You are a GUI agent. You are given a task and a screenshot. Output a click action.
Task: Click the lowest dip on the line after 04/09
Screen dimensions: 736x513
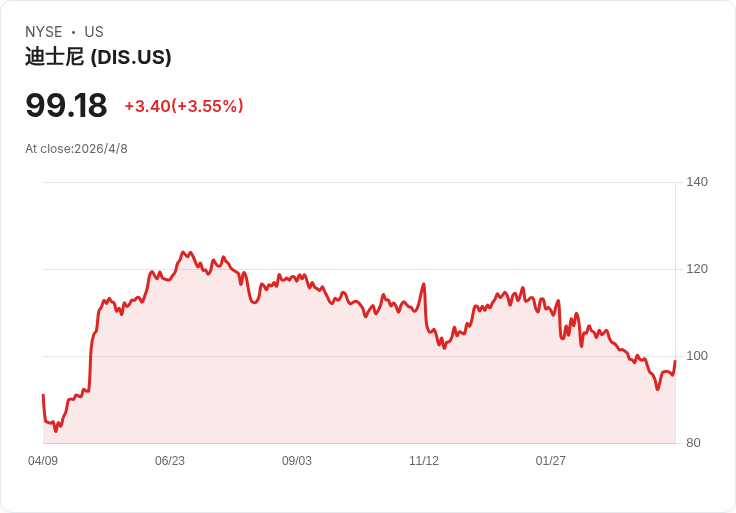[56, 430]
